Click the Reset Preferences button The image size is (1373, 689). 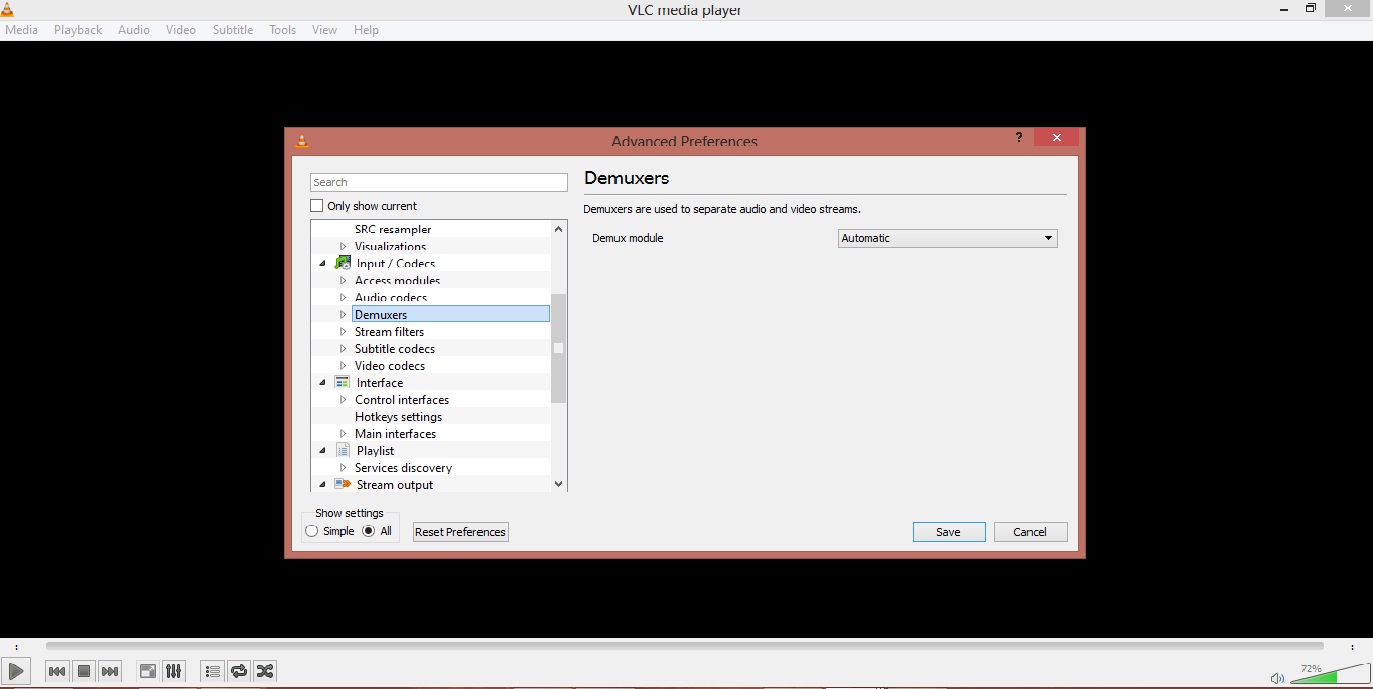click(x=461, y=532)
